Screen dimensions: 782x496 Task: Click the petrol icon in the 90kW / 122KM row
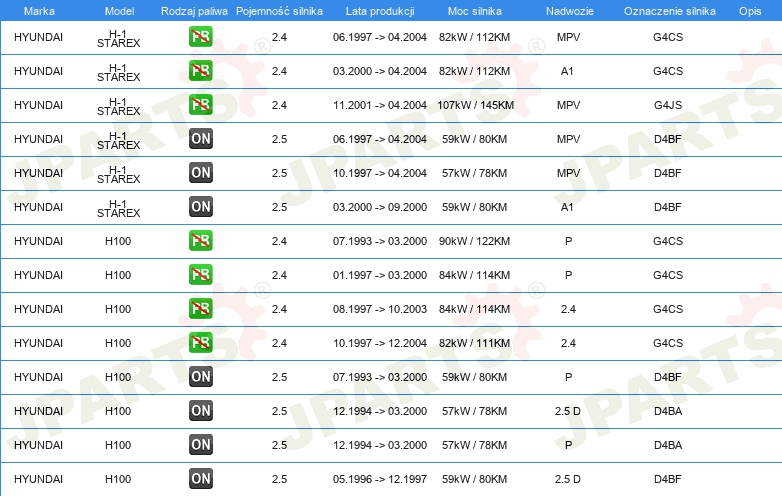200,241
